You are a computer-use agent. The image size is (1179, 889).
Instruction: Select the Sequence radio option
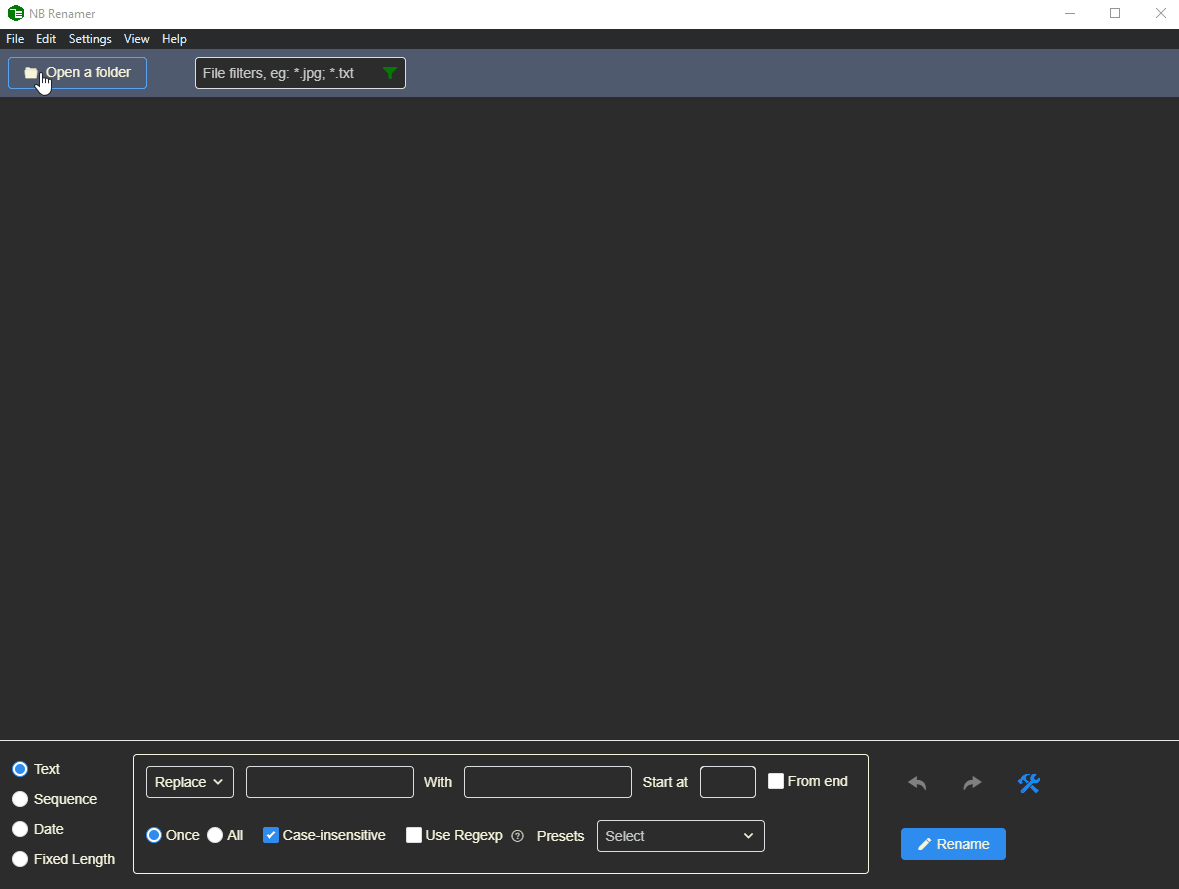20,799
